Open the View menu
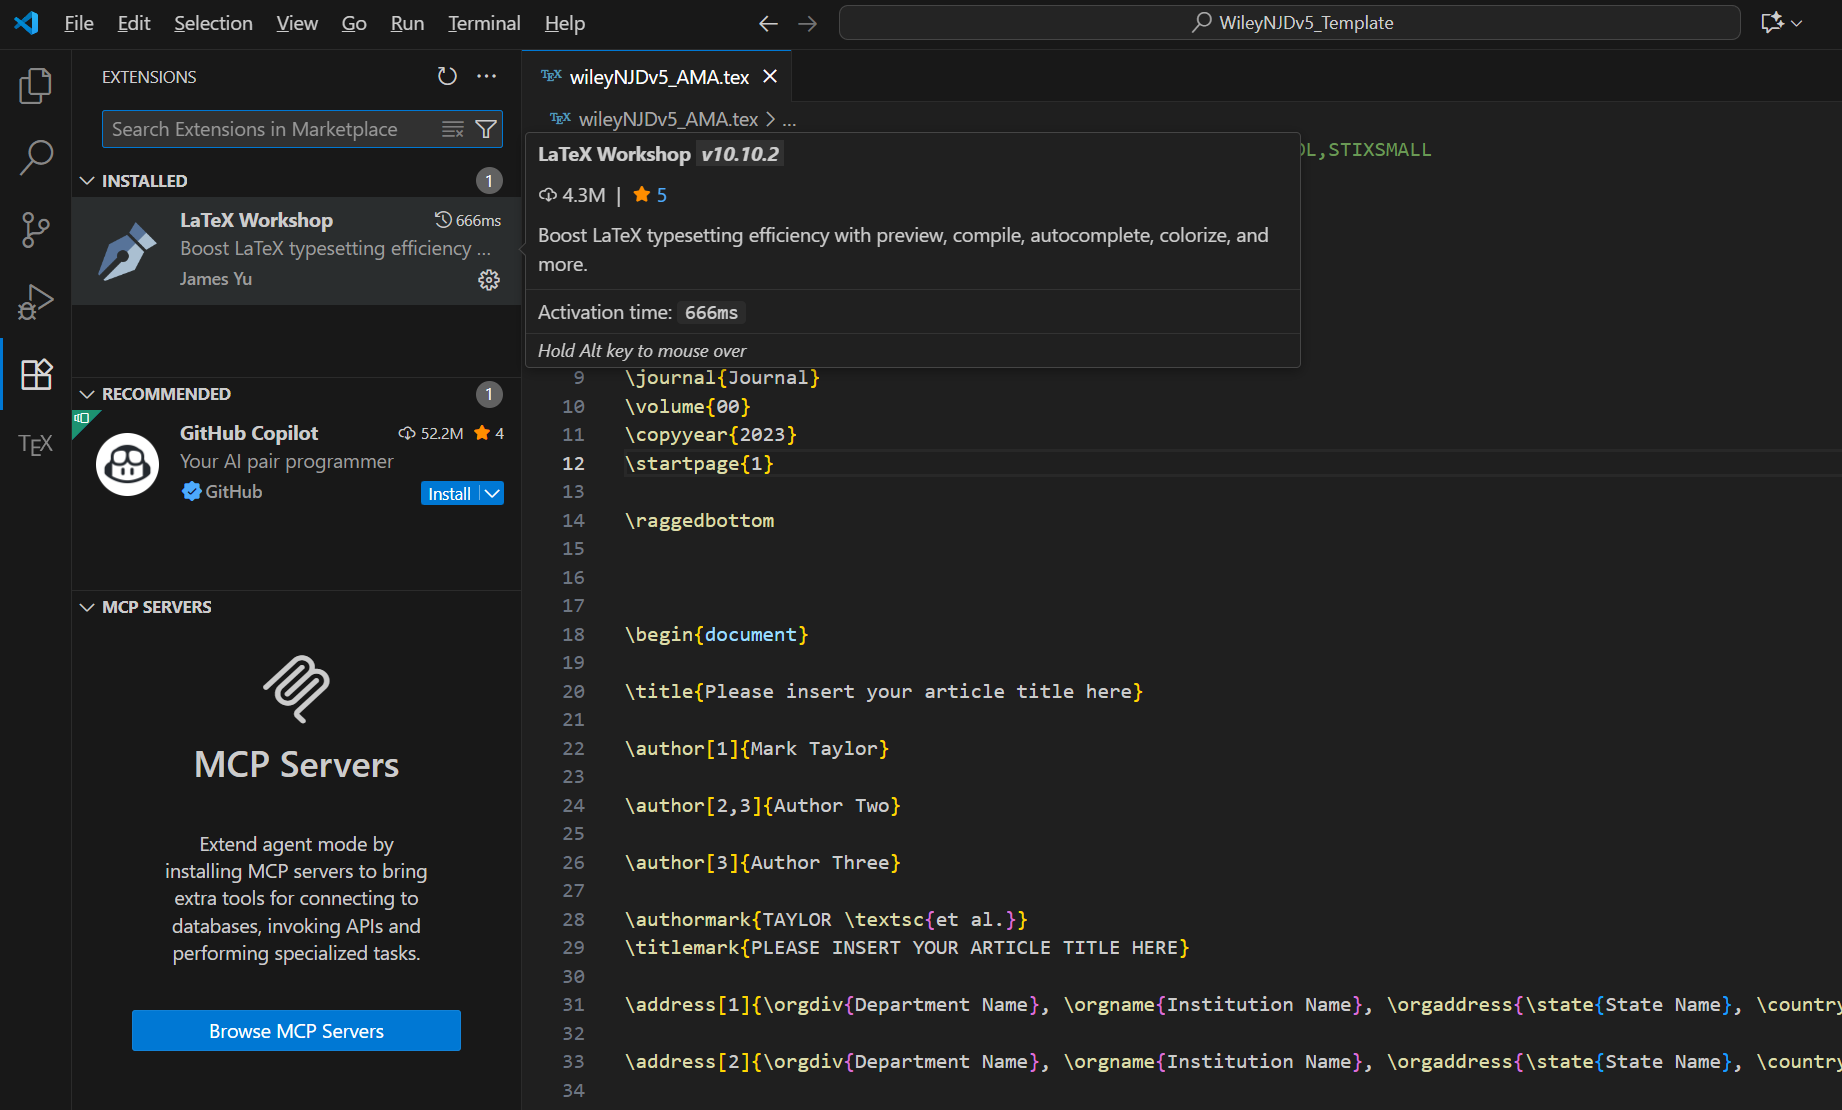 click(x=297, y=23)
